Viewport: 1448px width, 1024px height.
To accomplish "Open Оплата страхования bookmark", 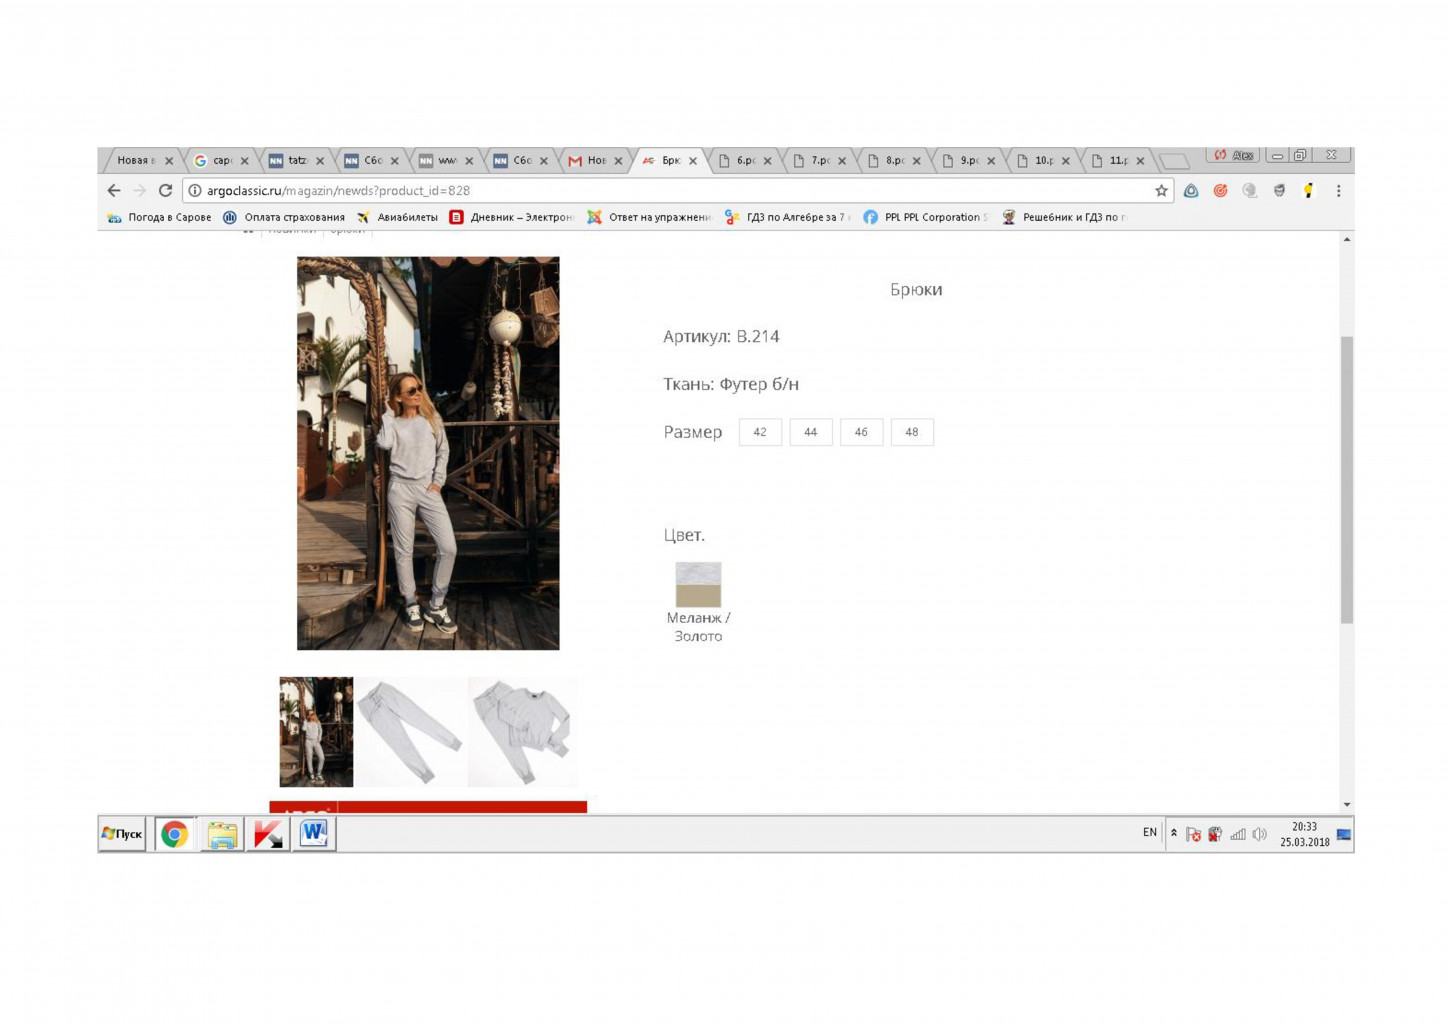I will pos(284,217).
